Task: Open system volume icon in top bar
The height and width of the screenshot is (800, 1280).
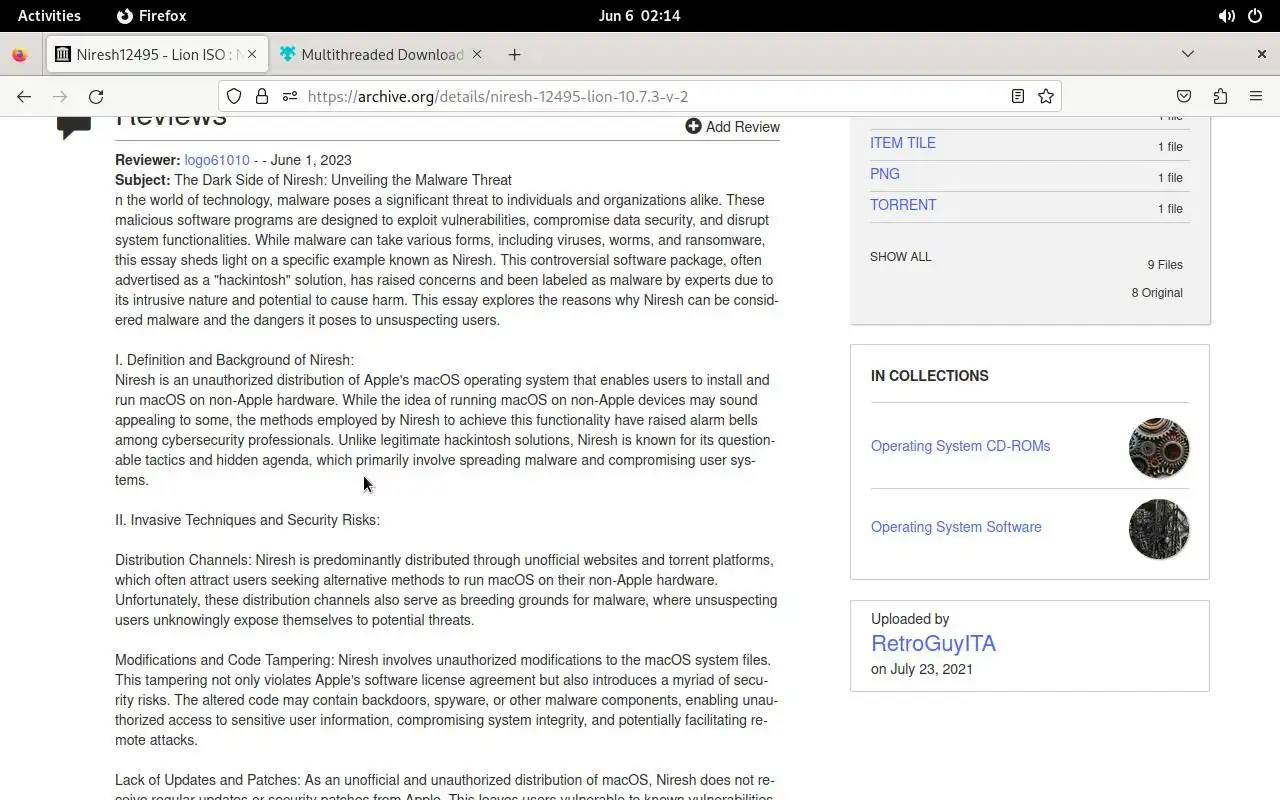Action: (x=1227, y=16)
